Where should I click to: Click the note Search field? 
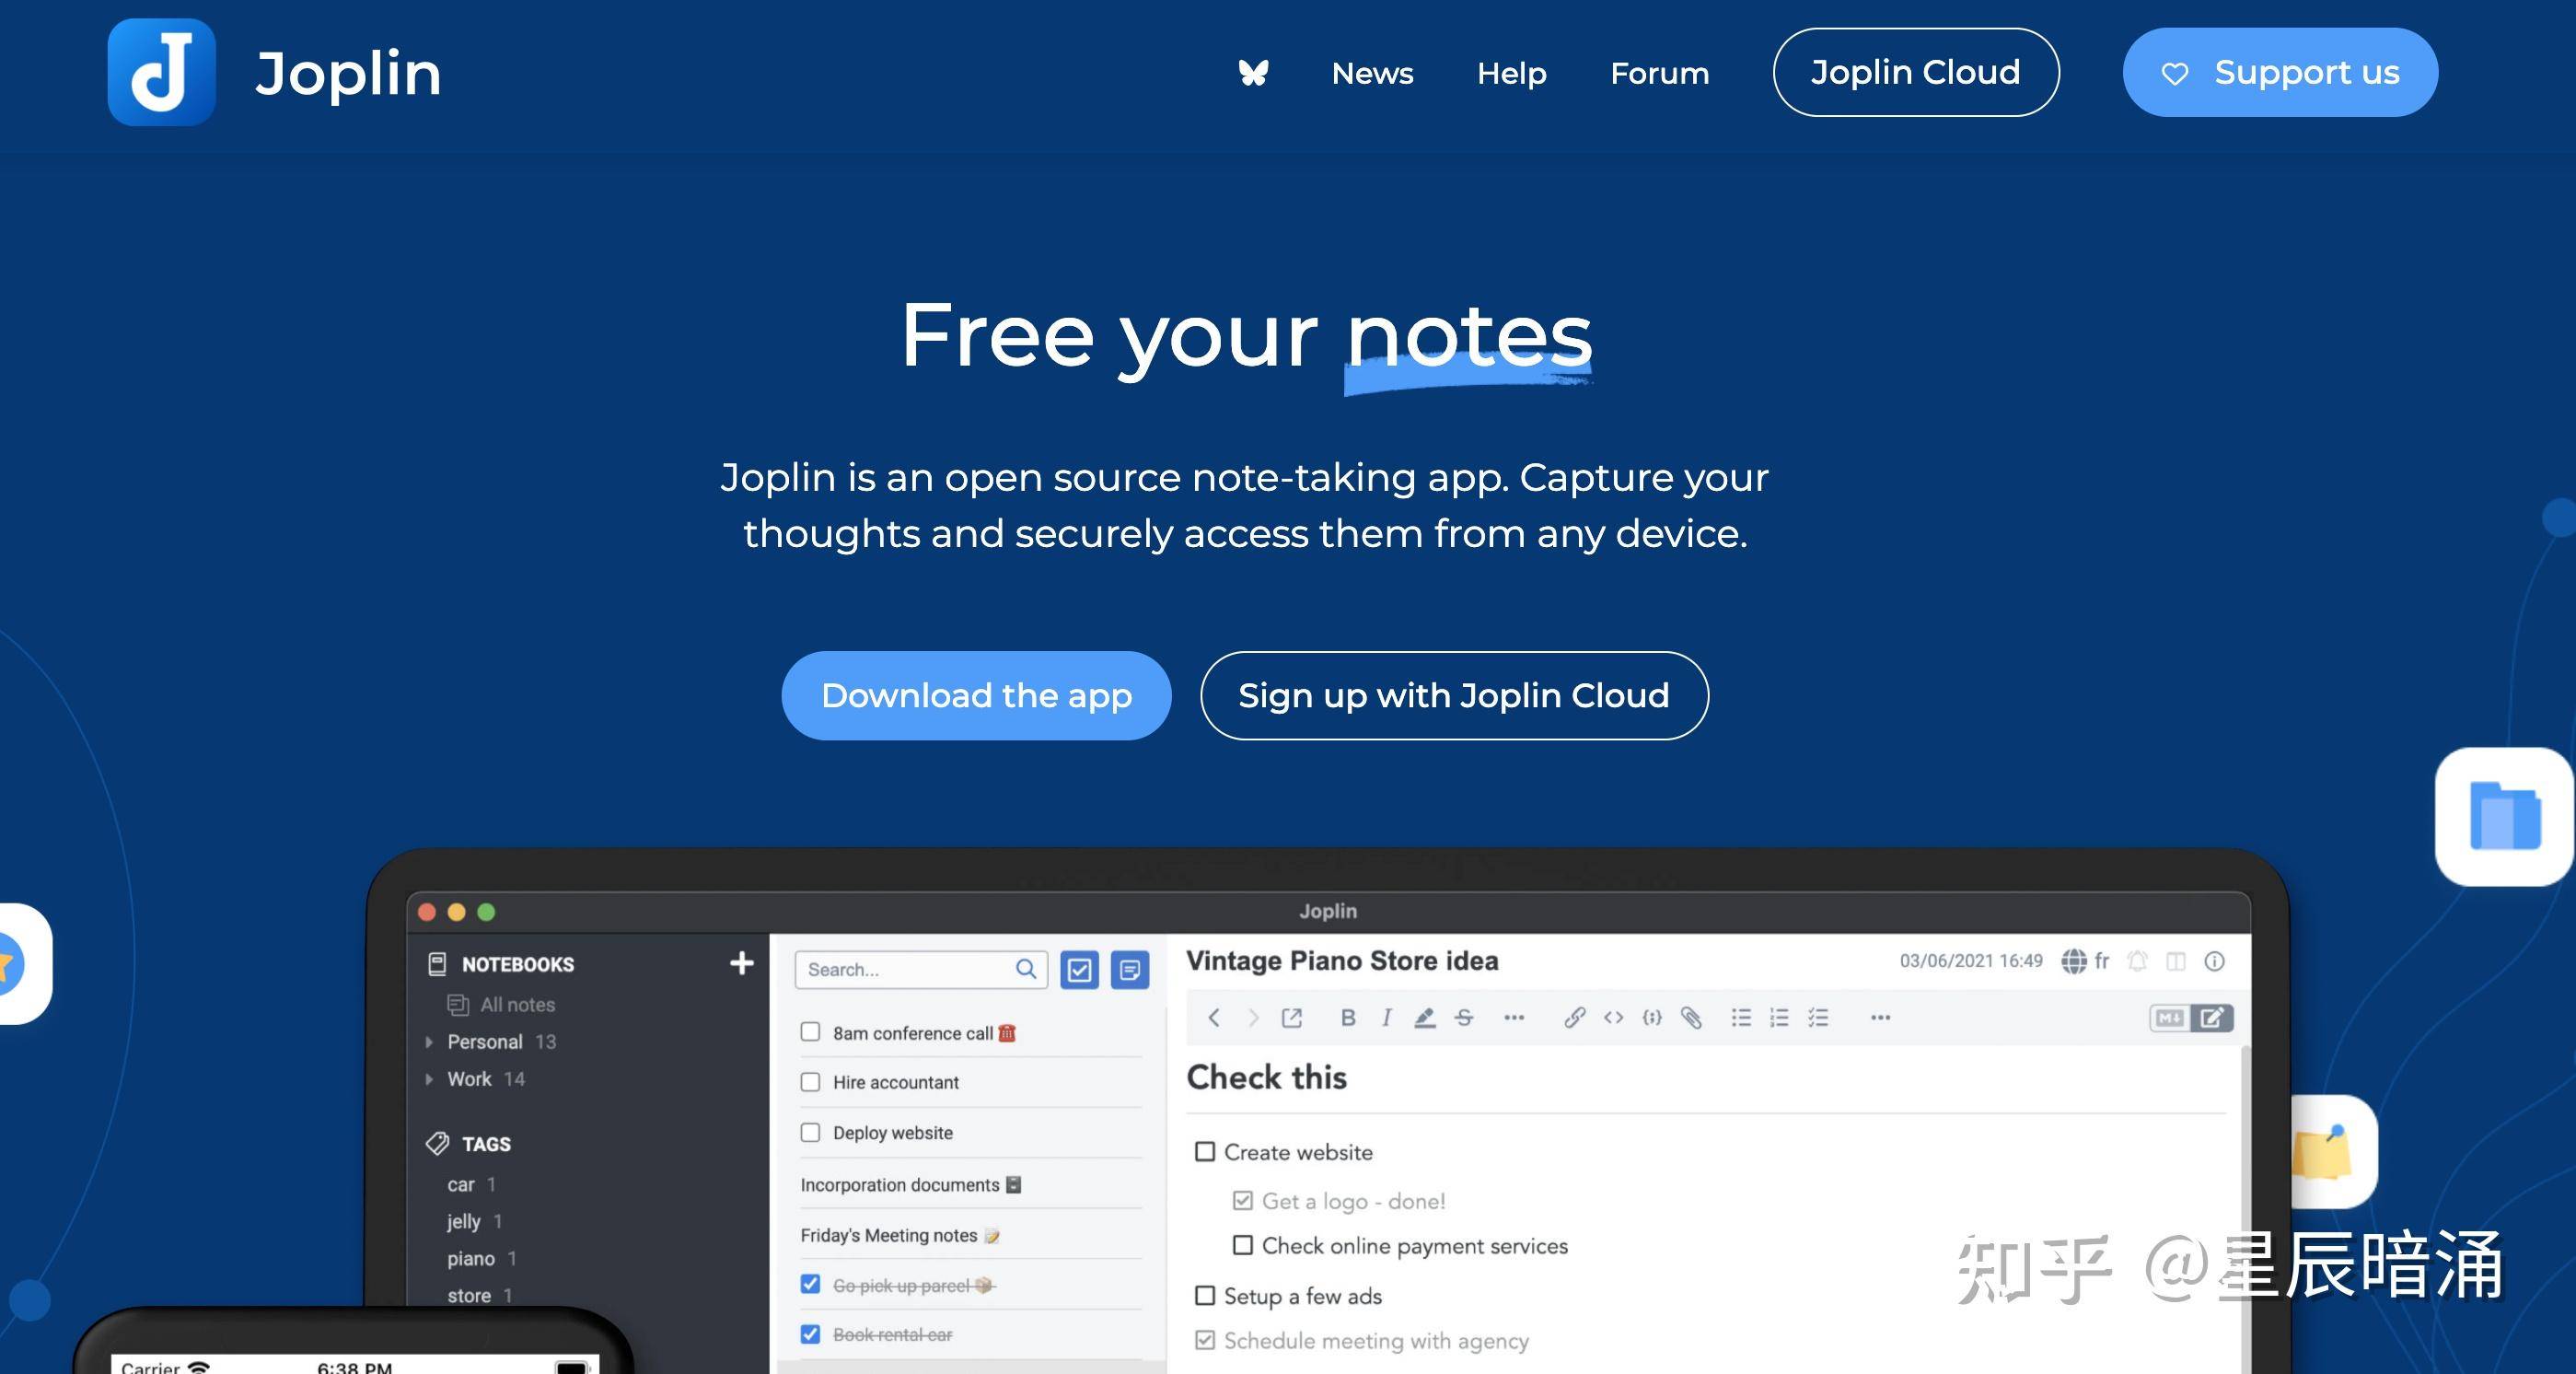(921, 969)
